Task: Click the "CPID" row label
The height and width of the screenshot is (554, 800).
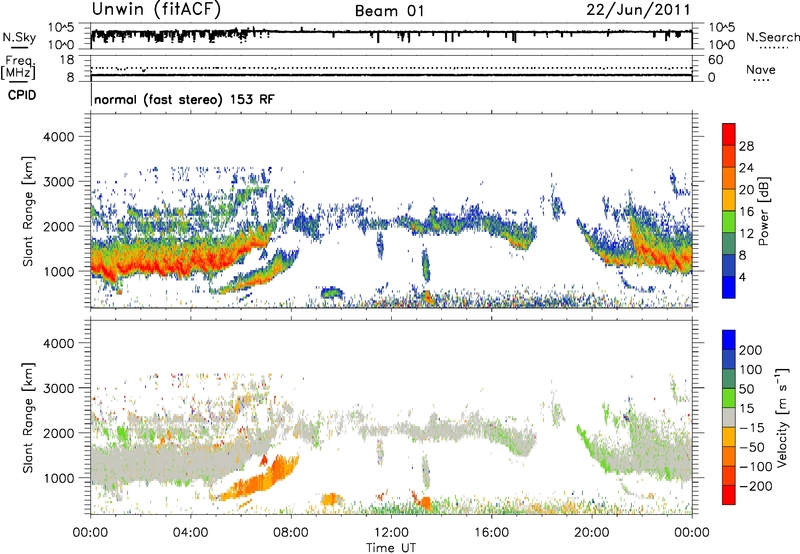Action: pyautogui.click(x=22, y=95)
